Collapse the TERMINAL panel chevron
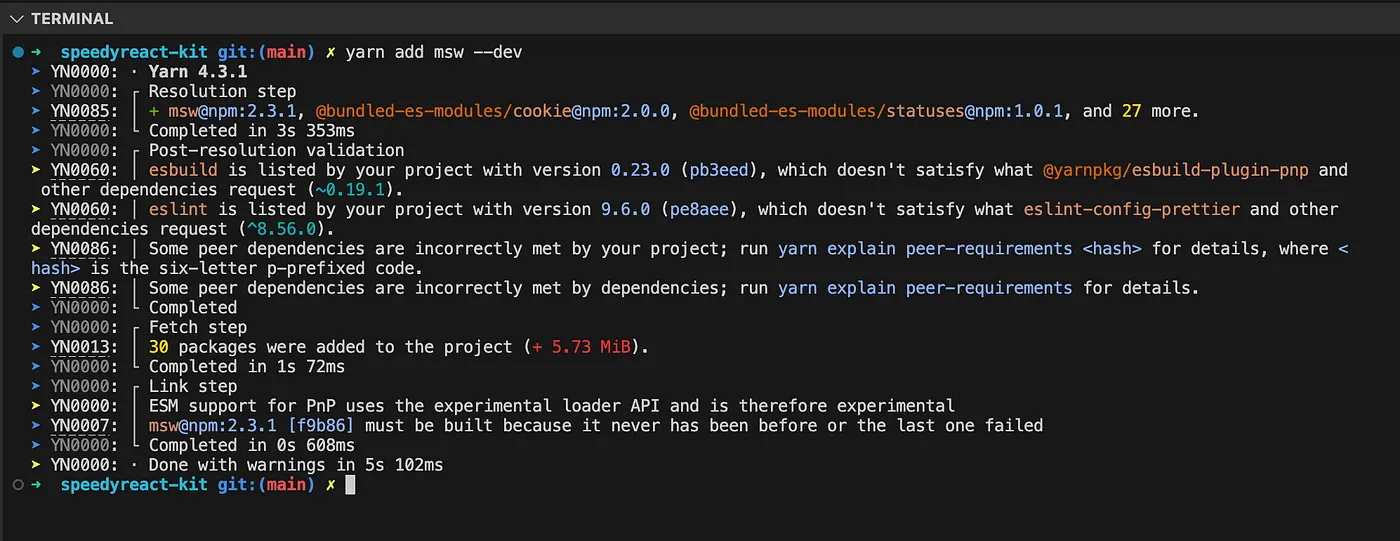Image resolution: width=1400 pixels, height=541 pixels. point(16,19)
